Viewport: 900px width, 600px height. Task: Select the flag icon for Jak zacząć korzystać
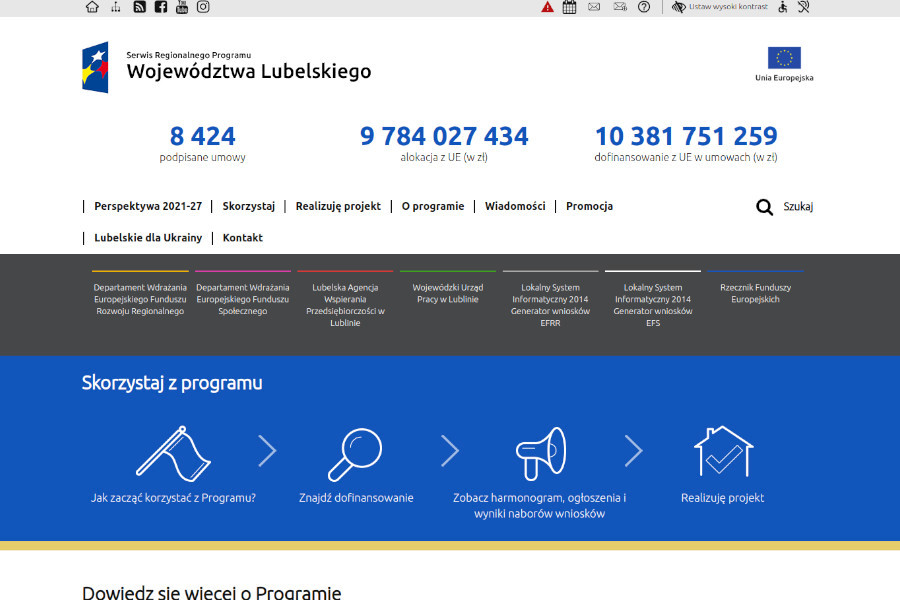pyautogui.click(x=175, y=452)
